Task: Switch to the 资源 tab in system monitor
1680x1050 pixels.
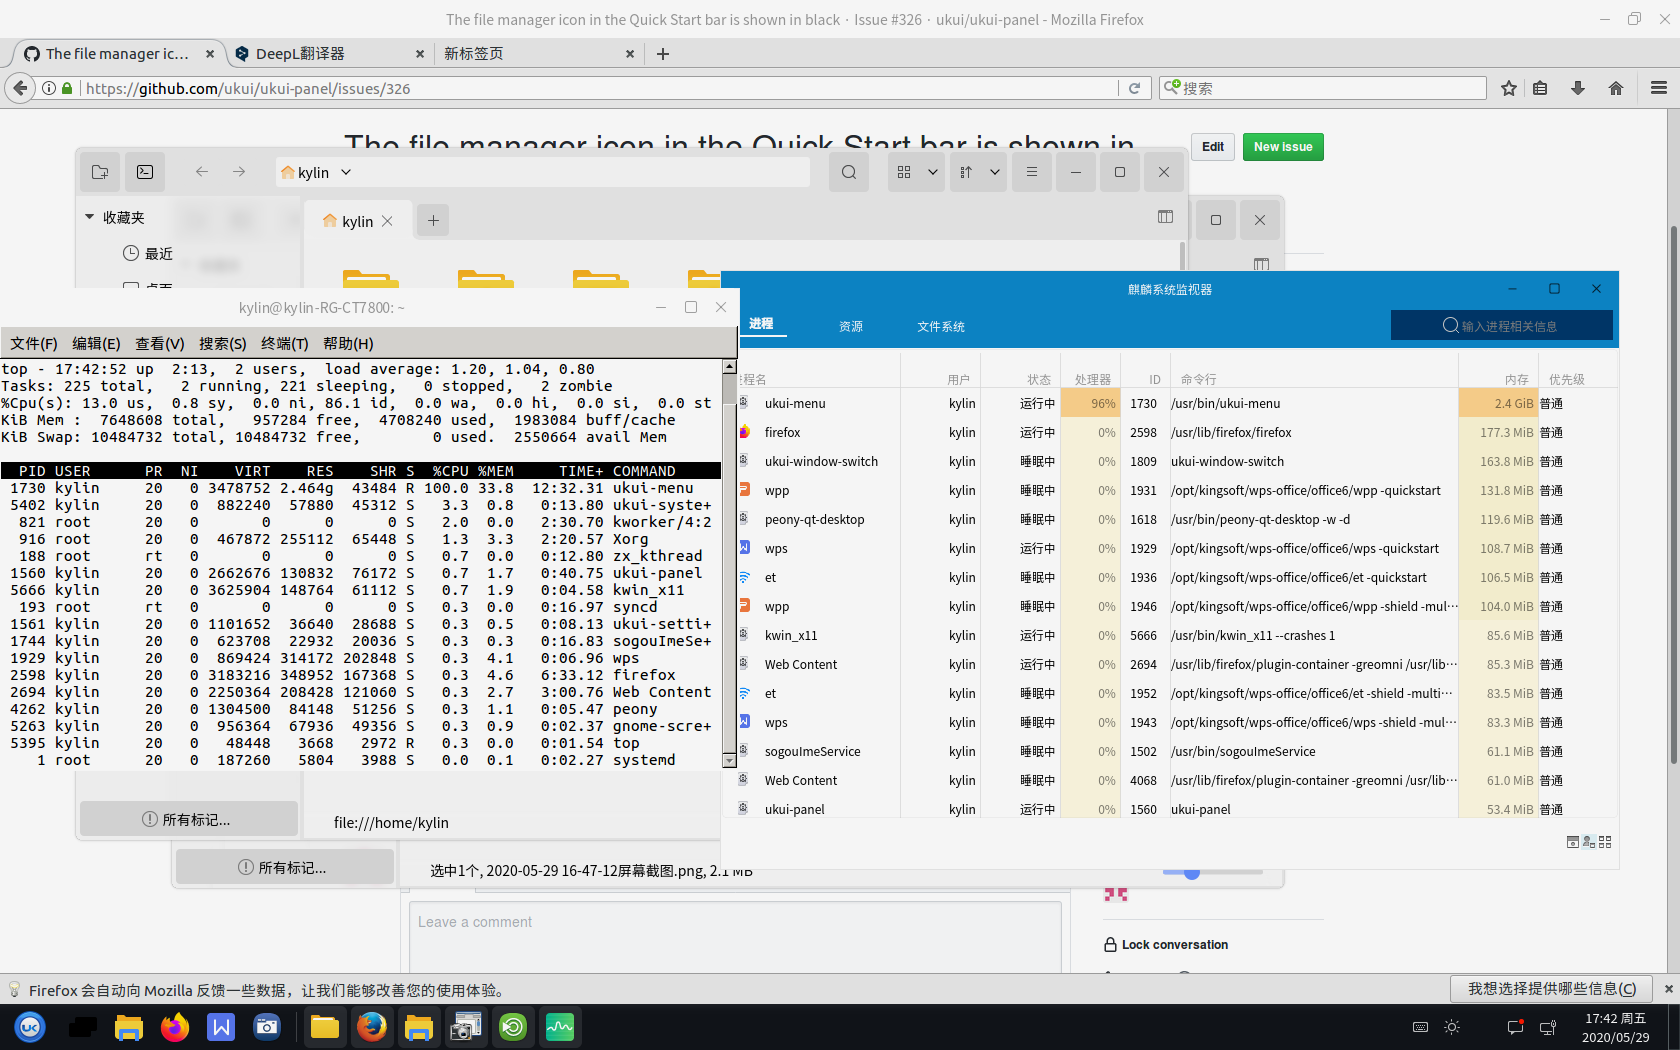Action: pos(850,325)
